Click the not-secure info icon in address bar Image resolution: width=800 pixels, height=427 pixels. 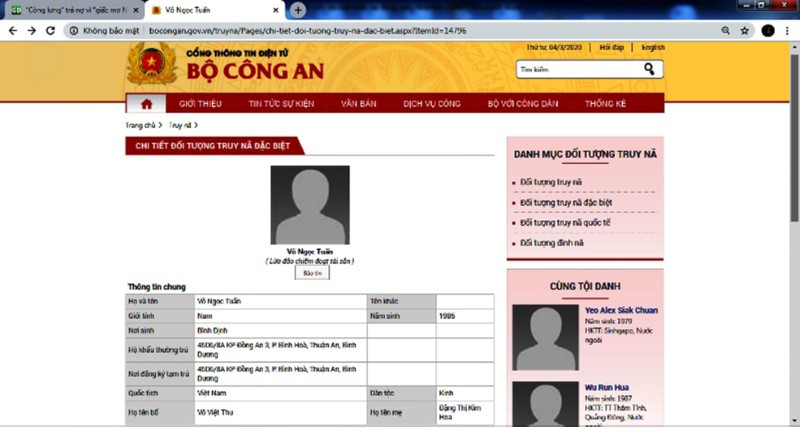[x=74, y=31]
